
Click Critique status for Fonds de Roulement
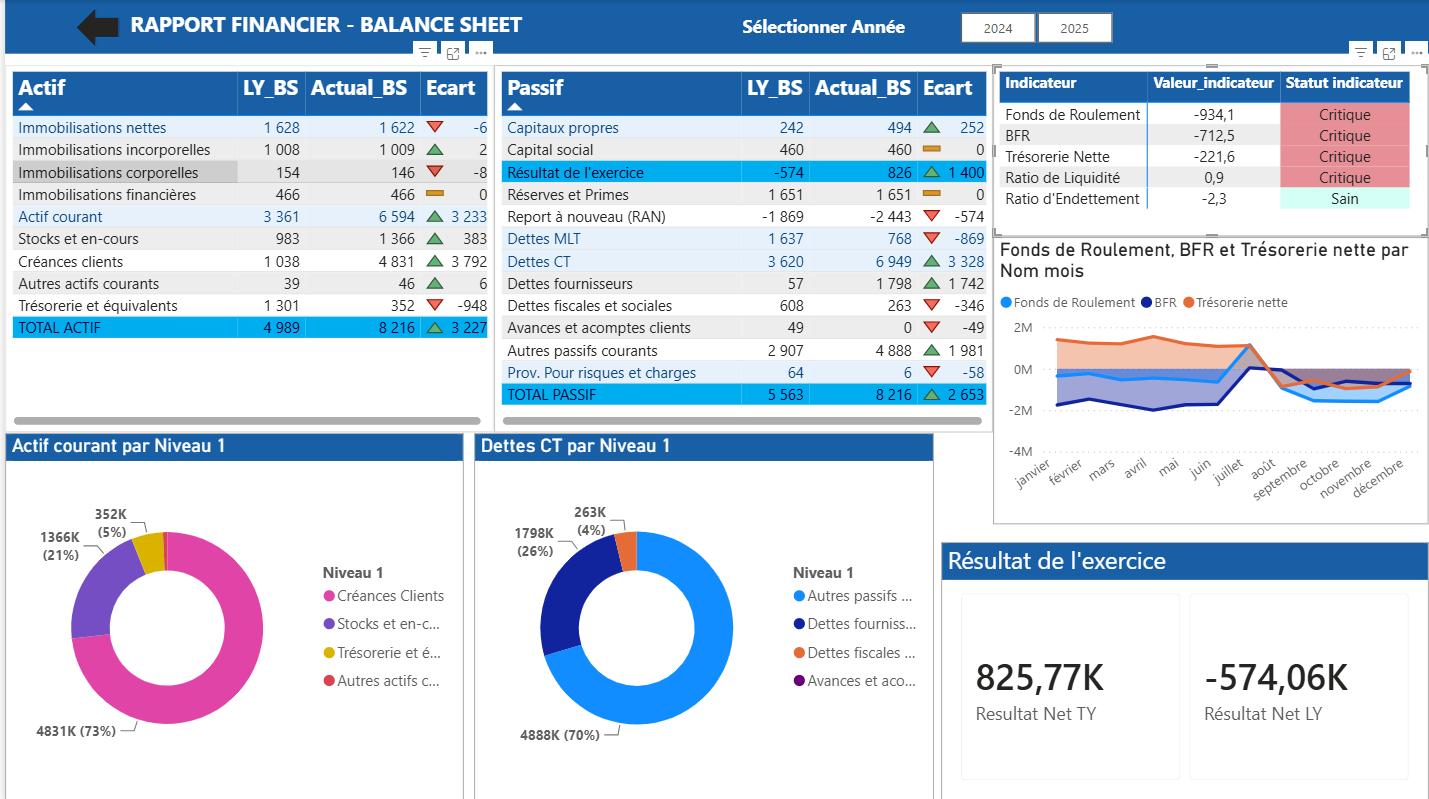click(x=1345, y=115)
